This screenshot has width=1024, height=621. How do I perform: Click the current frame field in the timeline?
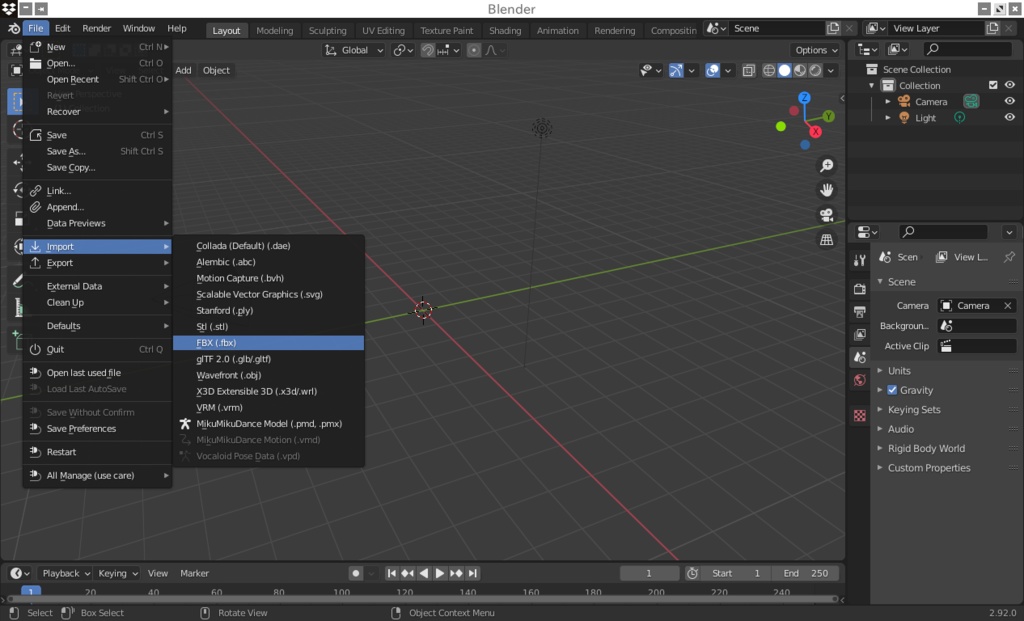tap(650, 573)
